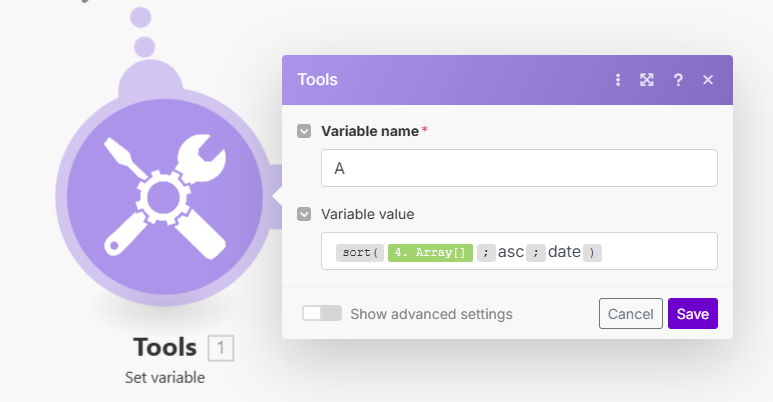The height and width of the screenshot is (402, 773).
Task: Expand the dialog to full screen
Action: pyautogui.click(x=647, y=80)
